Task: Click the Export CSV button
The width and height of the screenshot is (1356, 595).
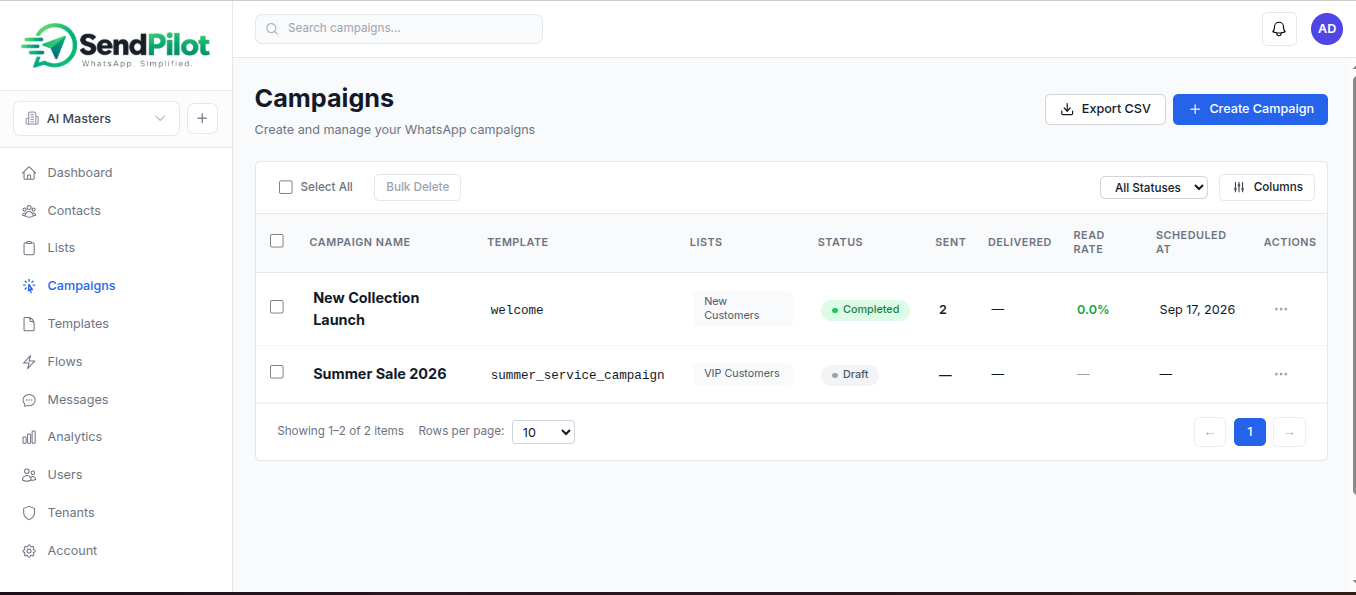Action: [1105, 109]
